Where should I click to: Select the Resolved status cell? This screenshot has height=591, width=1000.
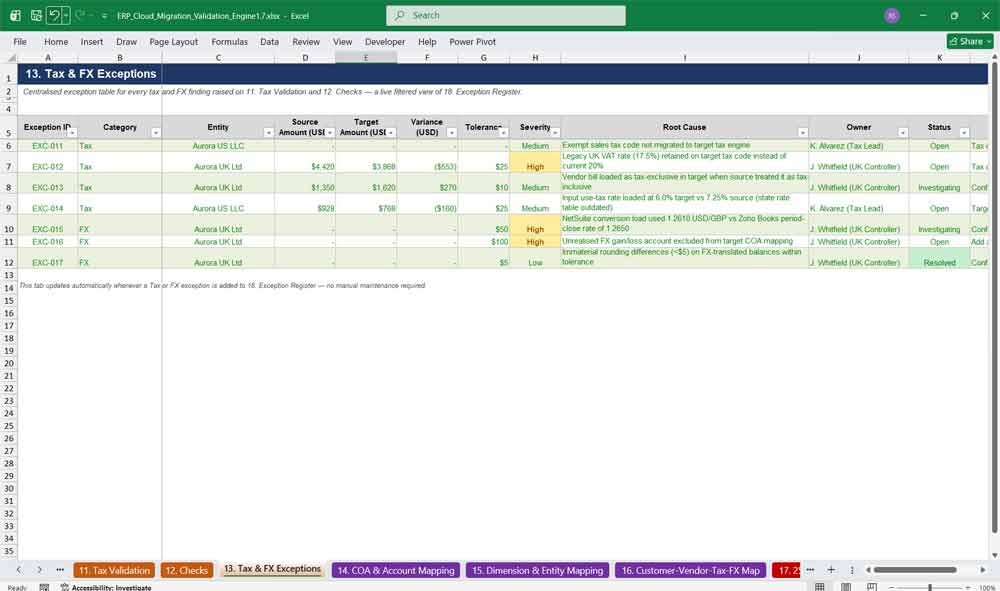(939, 258)
